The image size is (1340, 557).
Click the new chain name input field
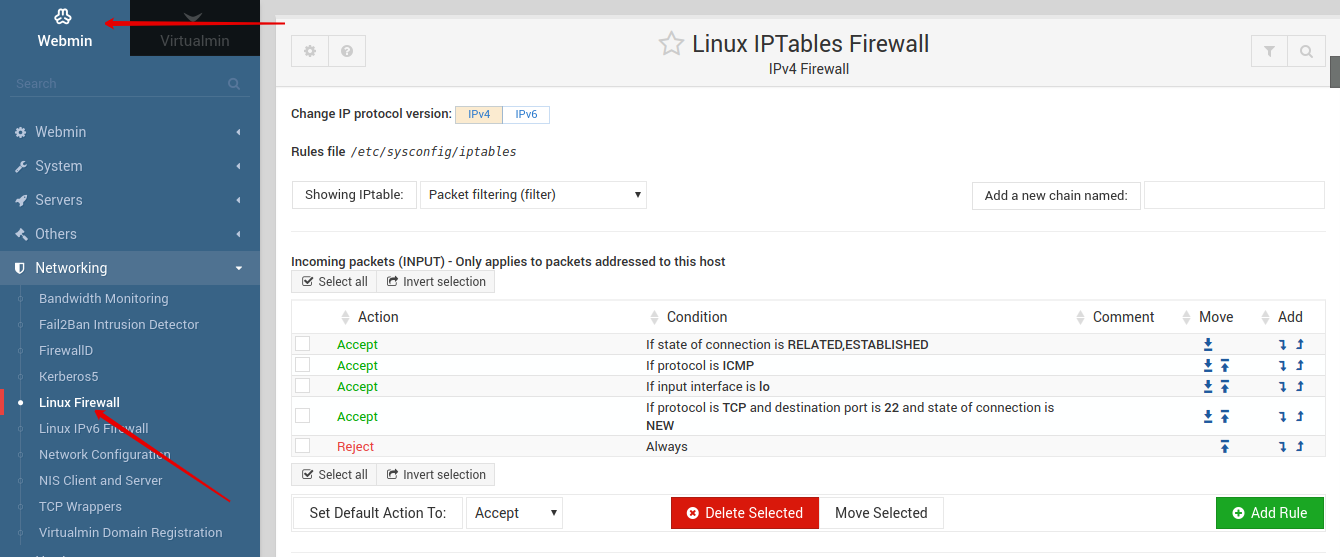pyautogui.click(x=1233, y=196)
